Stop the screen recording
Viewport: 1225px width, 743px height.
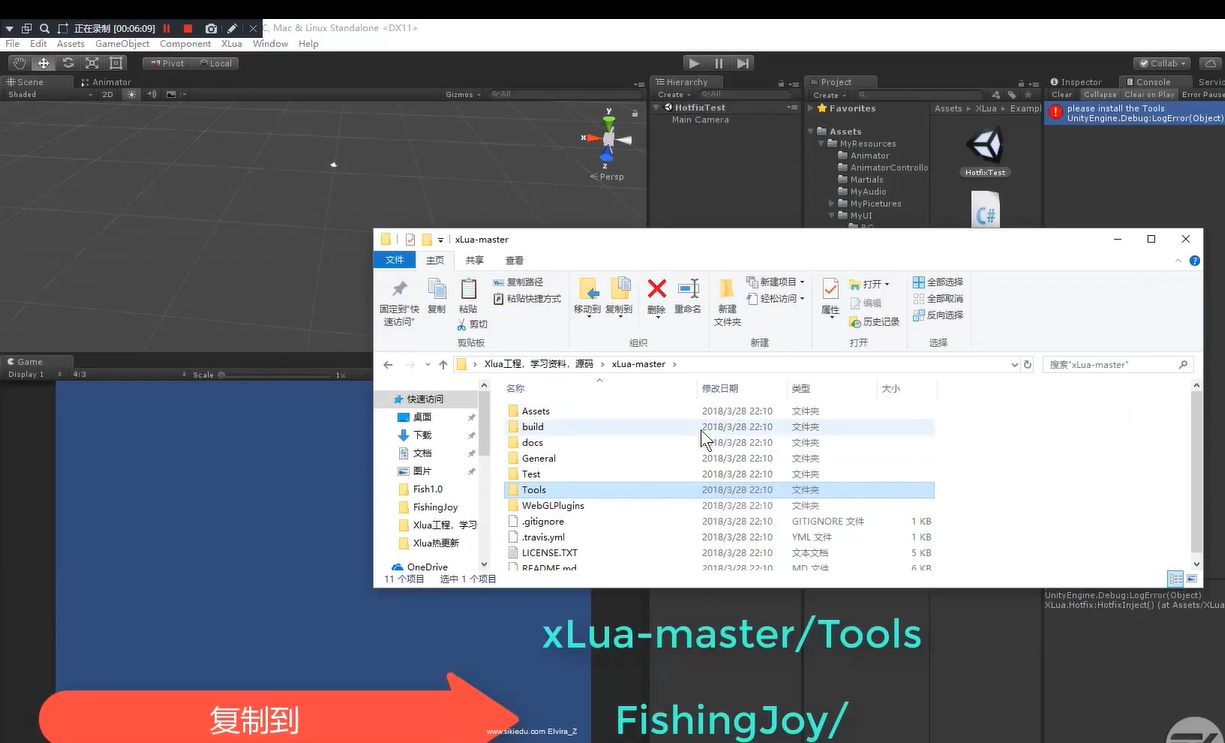pyautogui.click(x=187, y=29)
